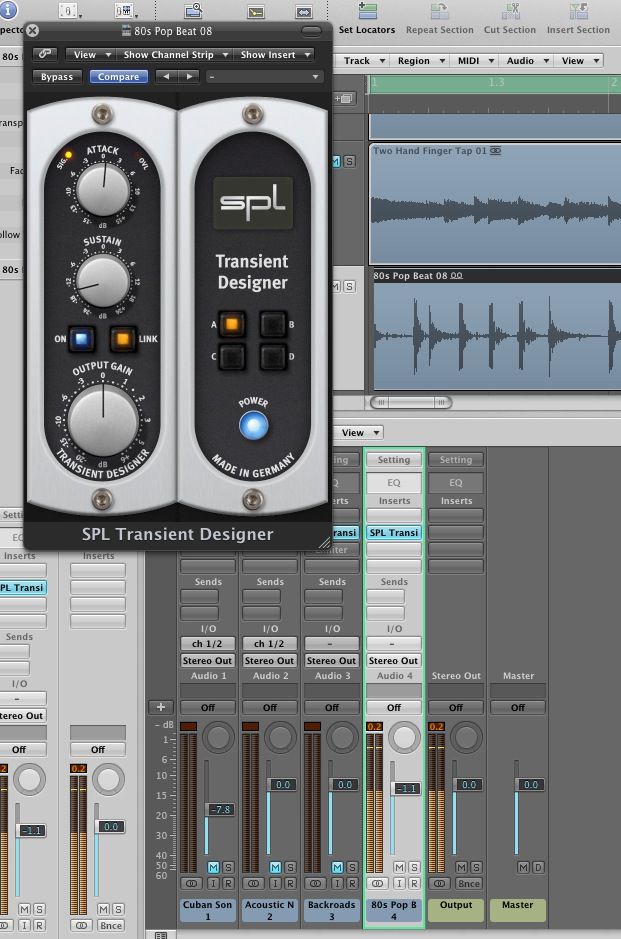Mute the 80s Pop B mixer channel

(x=399, y=867)
